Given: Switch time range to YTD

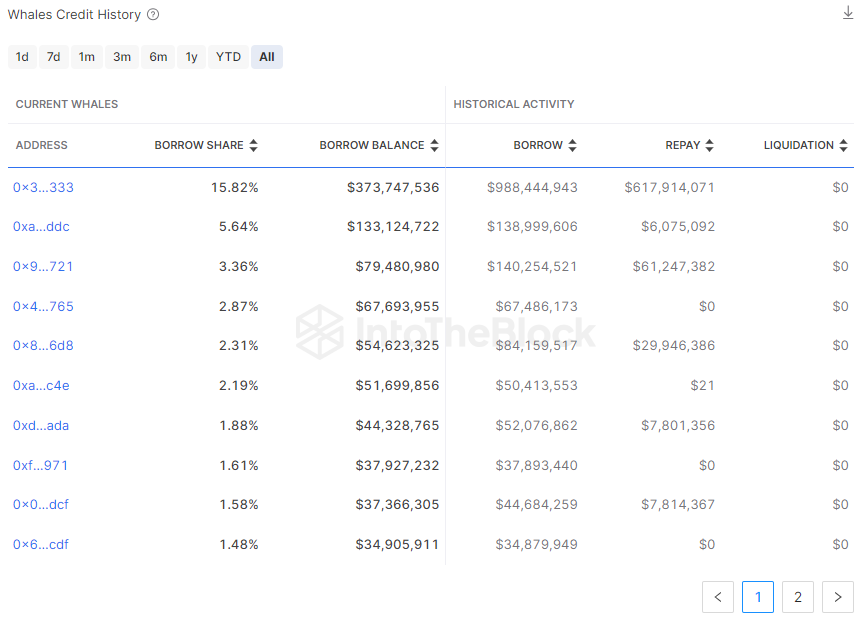Looking at the screenshot, I should click(x=228, y=57).
